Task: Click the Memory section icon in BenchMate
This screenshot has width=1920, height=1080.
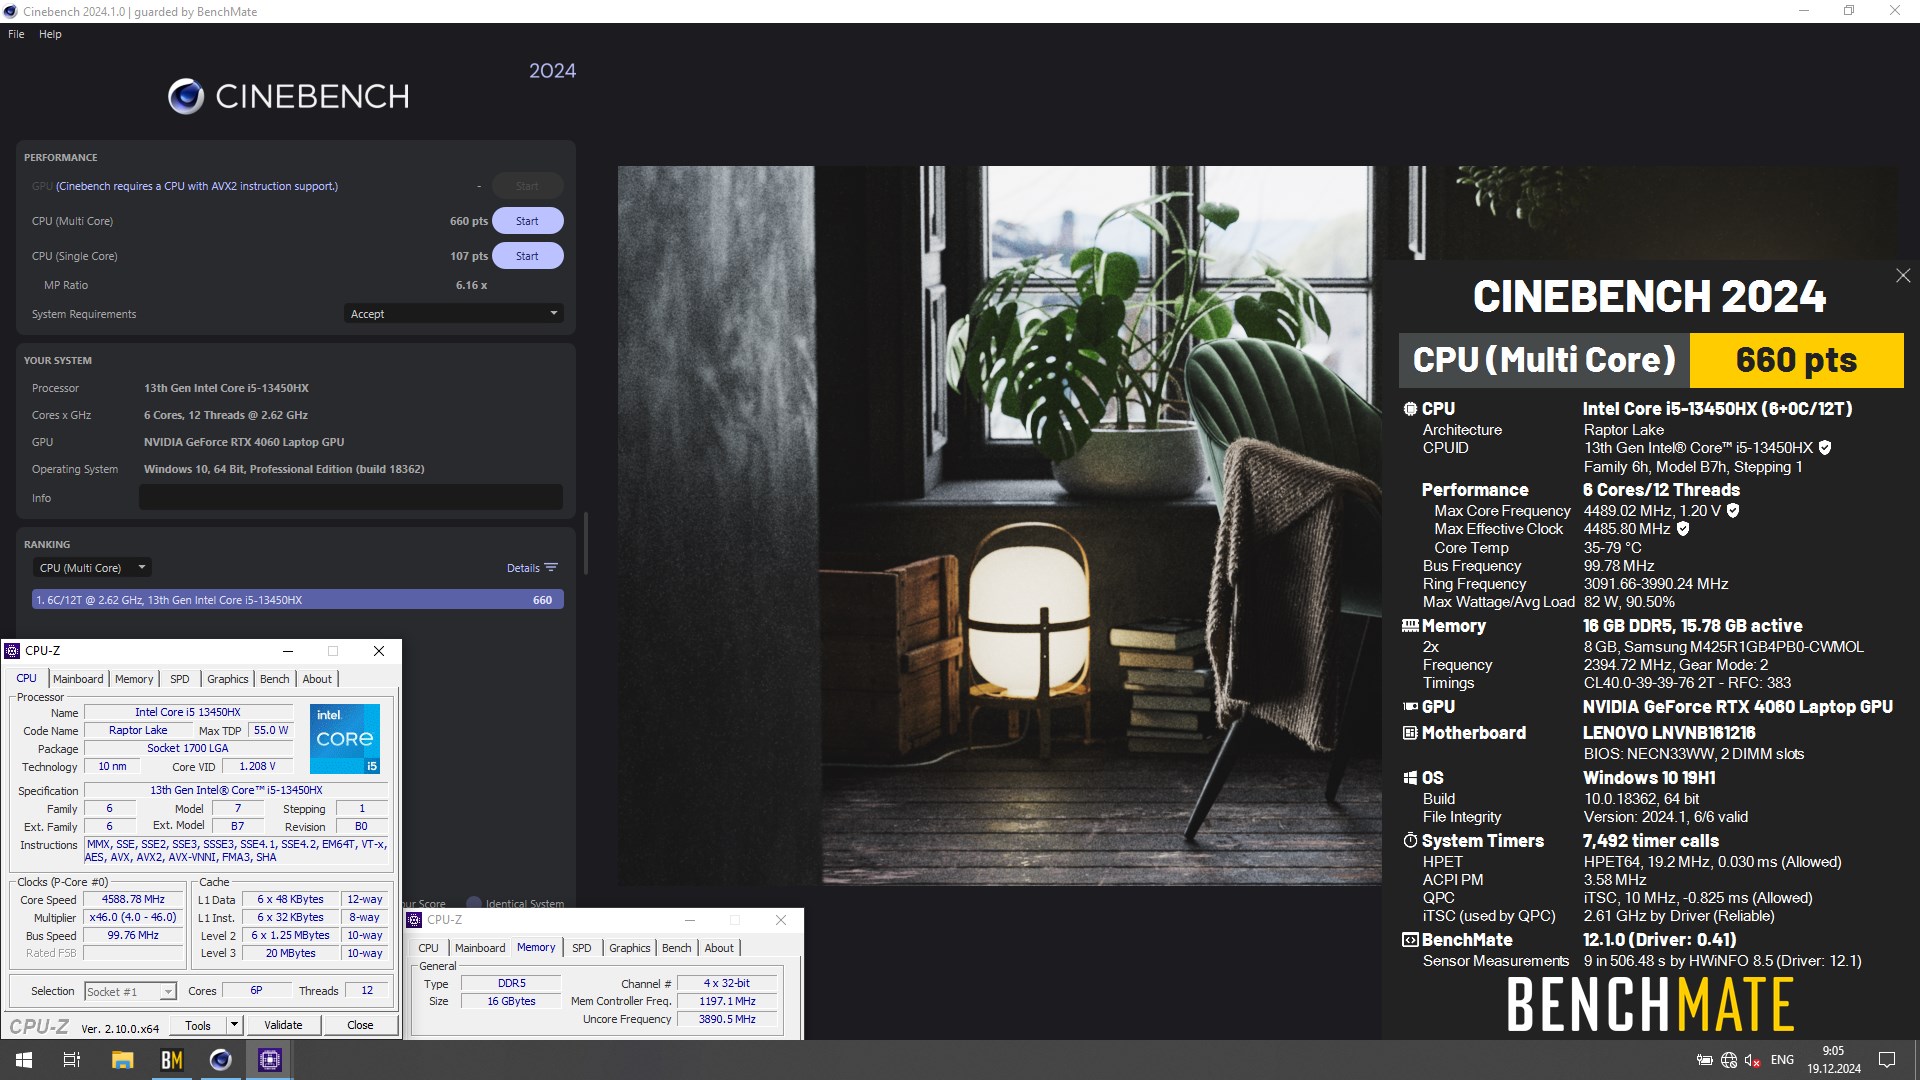Action: tap(1410, 626)
